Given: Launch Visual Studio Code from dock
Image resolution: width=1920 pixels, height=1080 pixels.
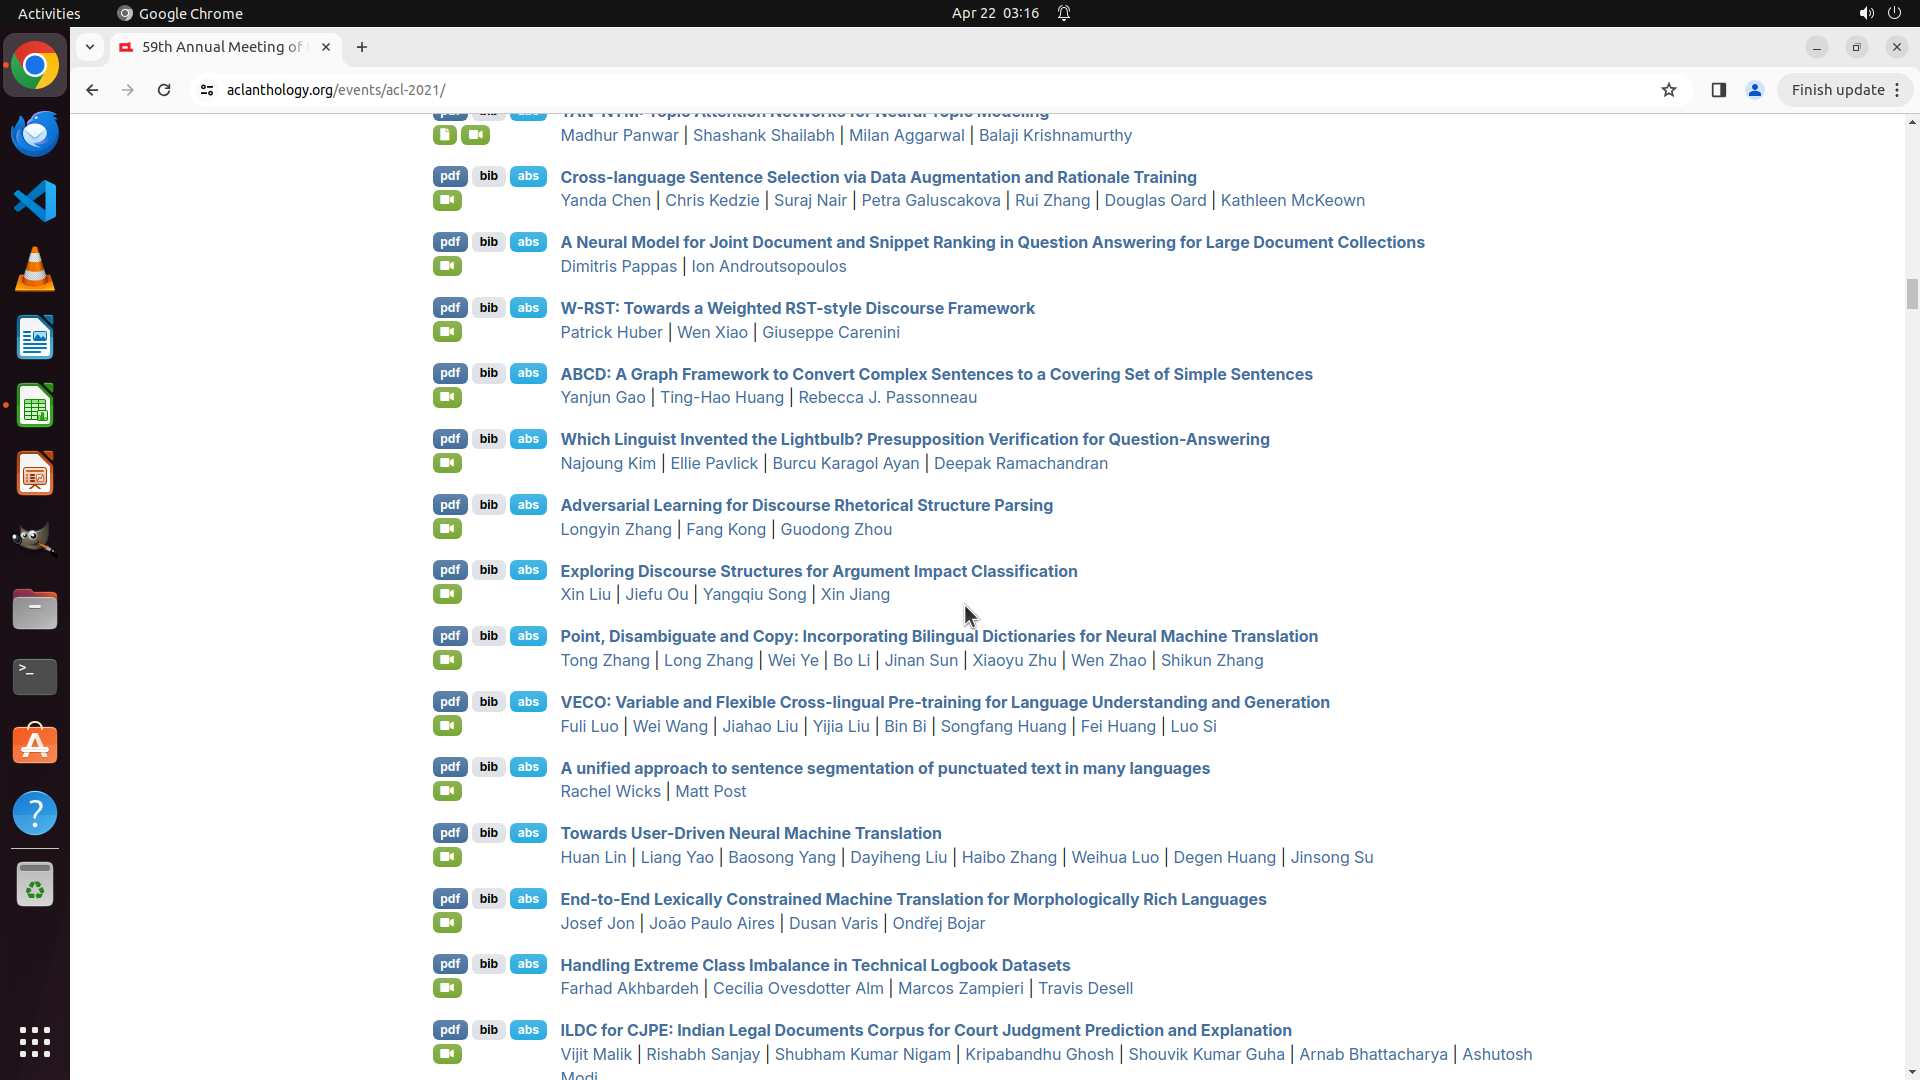Looking at the screenshot, I should 35,201.
